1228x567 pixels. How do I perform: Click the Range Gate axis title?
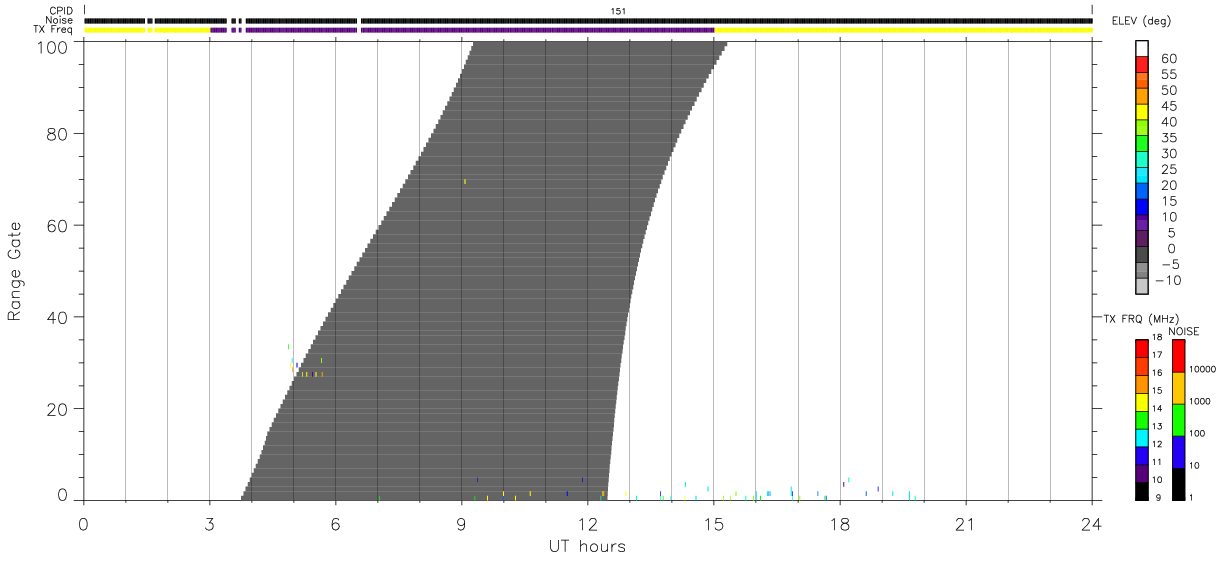point(15,271)
